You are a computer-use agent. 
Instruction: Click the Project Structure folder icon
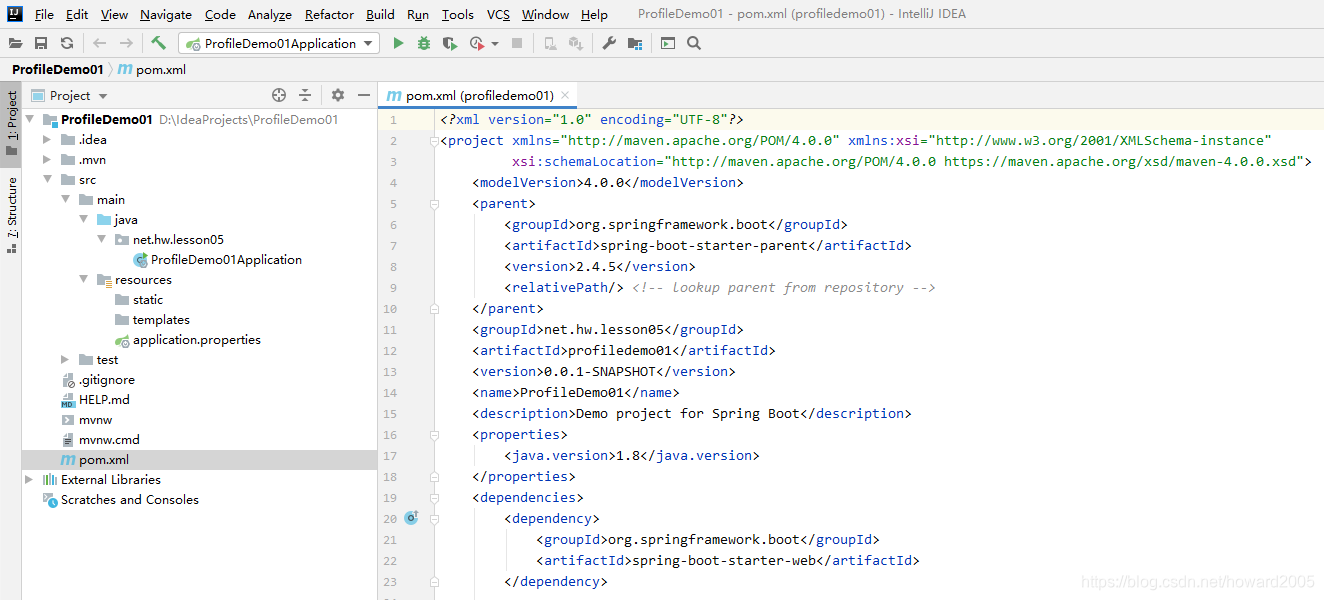tap(635, 43)
